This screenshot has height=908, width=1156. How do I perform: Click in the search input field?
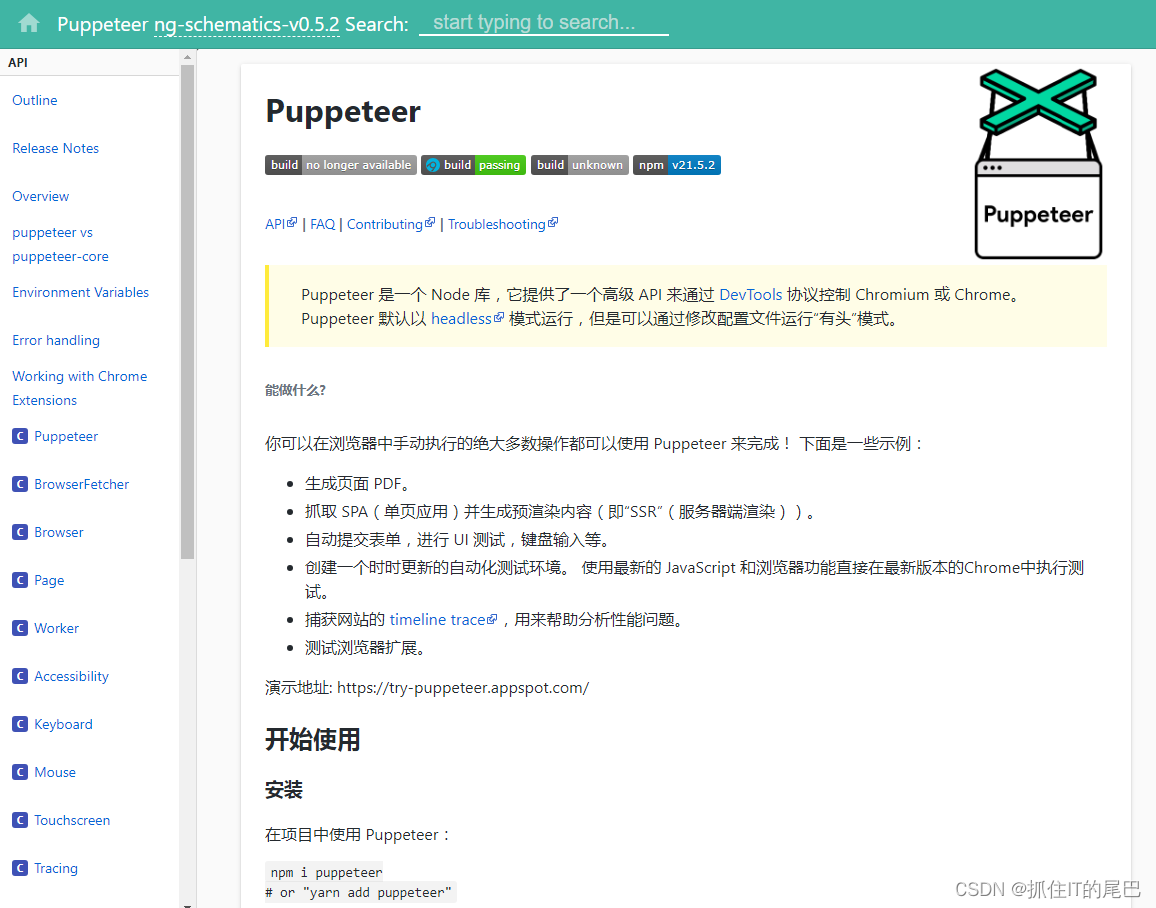(543, 23)
